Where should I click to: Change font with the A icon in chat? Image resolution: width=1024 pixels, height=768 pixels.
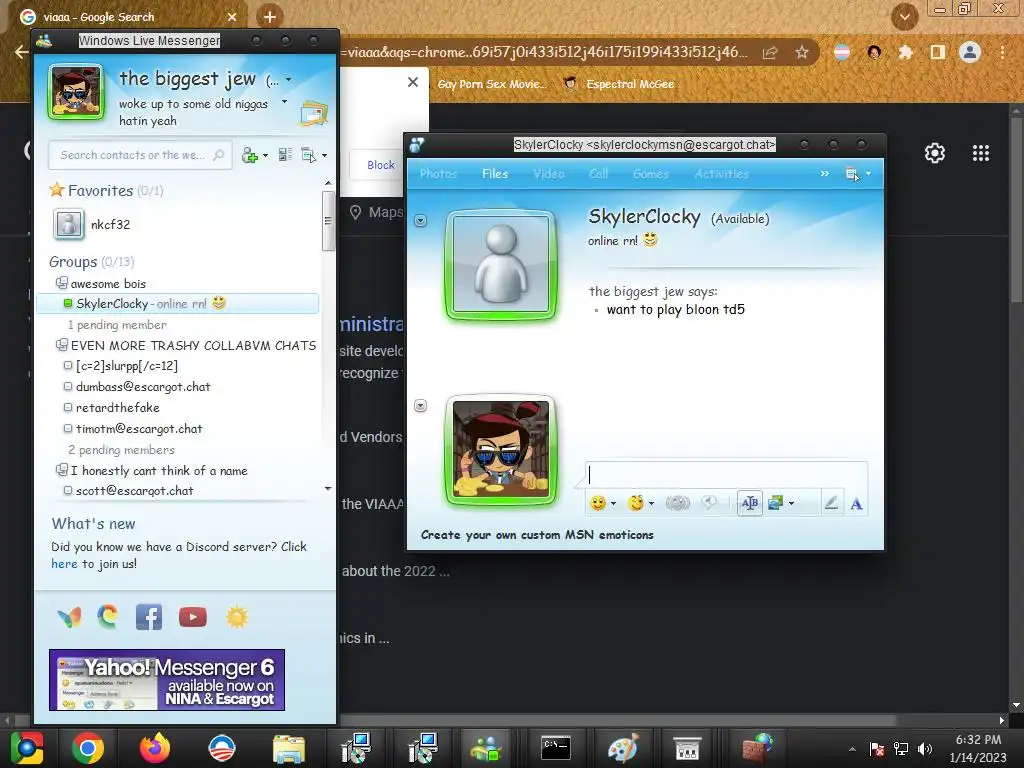(856, 504)
